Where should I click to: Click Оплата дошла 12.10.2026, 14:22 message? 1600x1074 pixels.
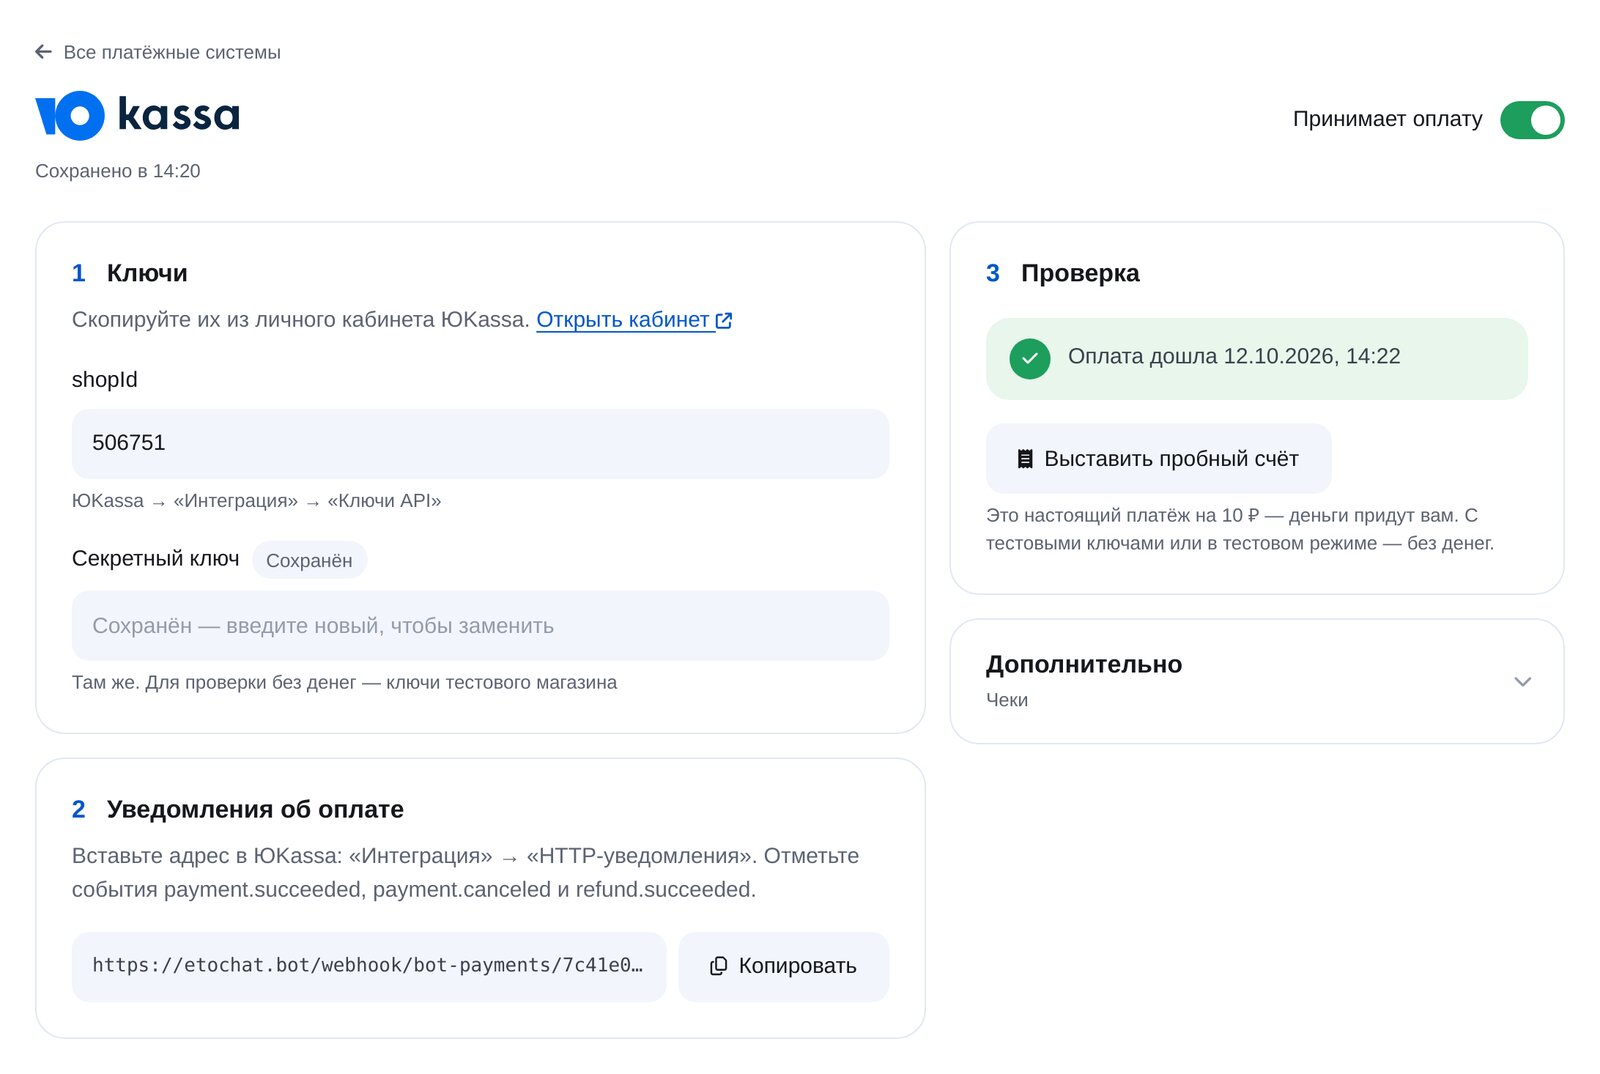(x=1233, y=357)
